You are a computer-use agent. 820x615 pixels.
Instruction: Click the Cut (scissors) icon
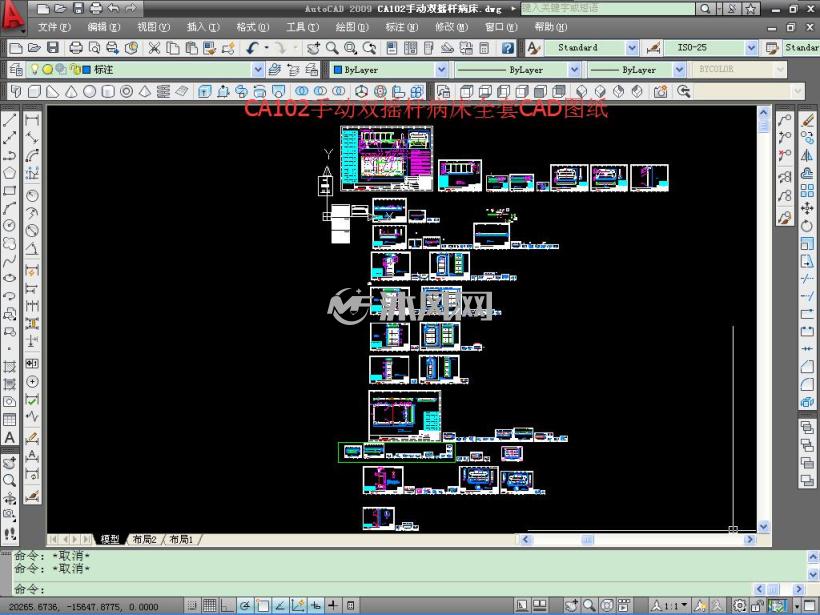[154, 48]
